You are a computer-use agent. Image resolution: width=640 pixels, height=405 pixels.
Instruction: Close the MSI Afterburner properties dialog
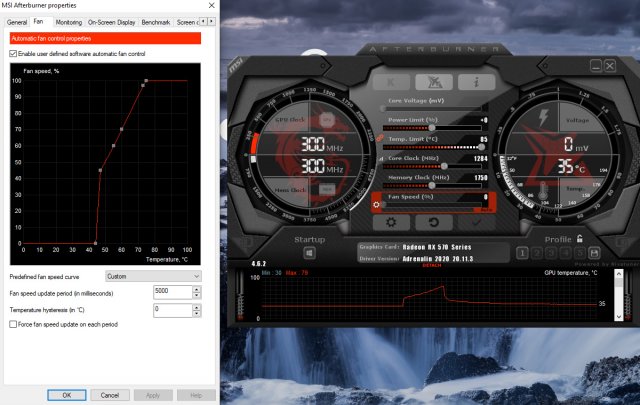[x=211, y=5]
